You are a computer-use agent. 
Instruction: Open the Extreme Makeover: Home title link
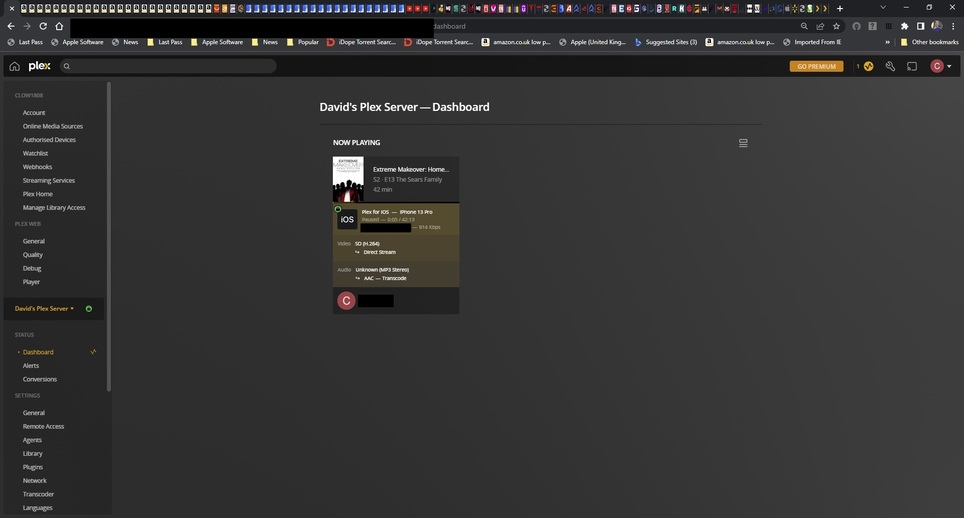pyautogui.click(x=411, y=170)
